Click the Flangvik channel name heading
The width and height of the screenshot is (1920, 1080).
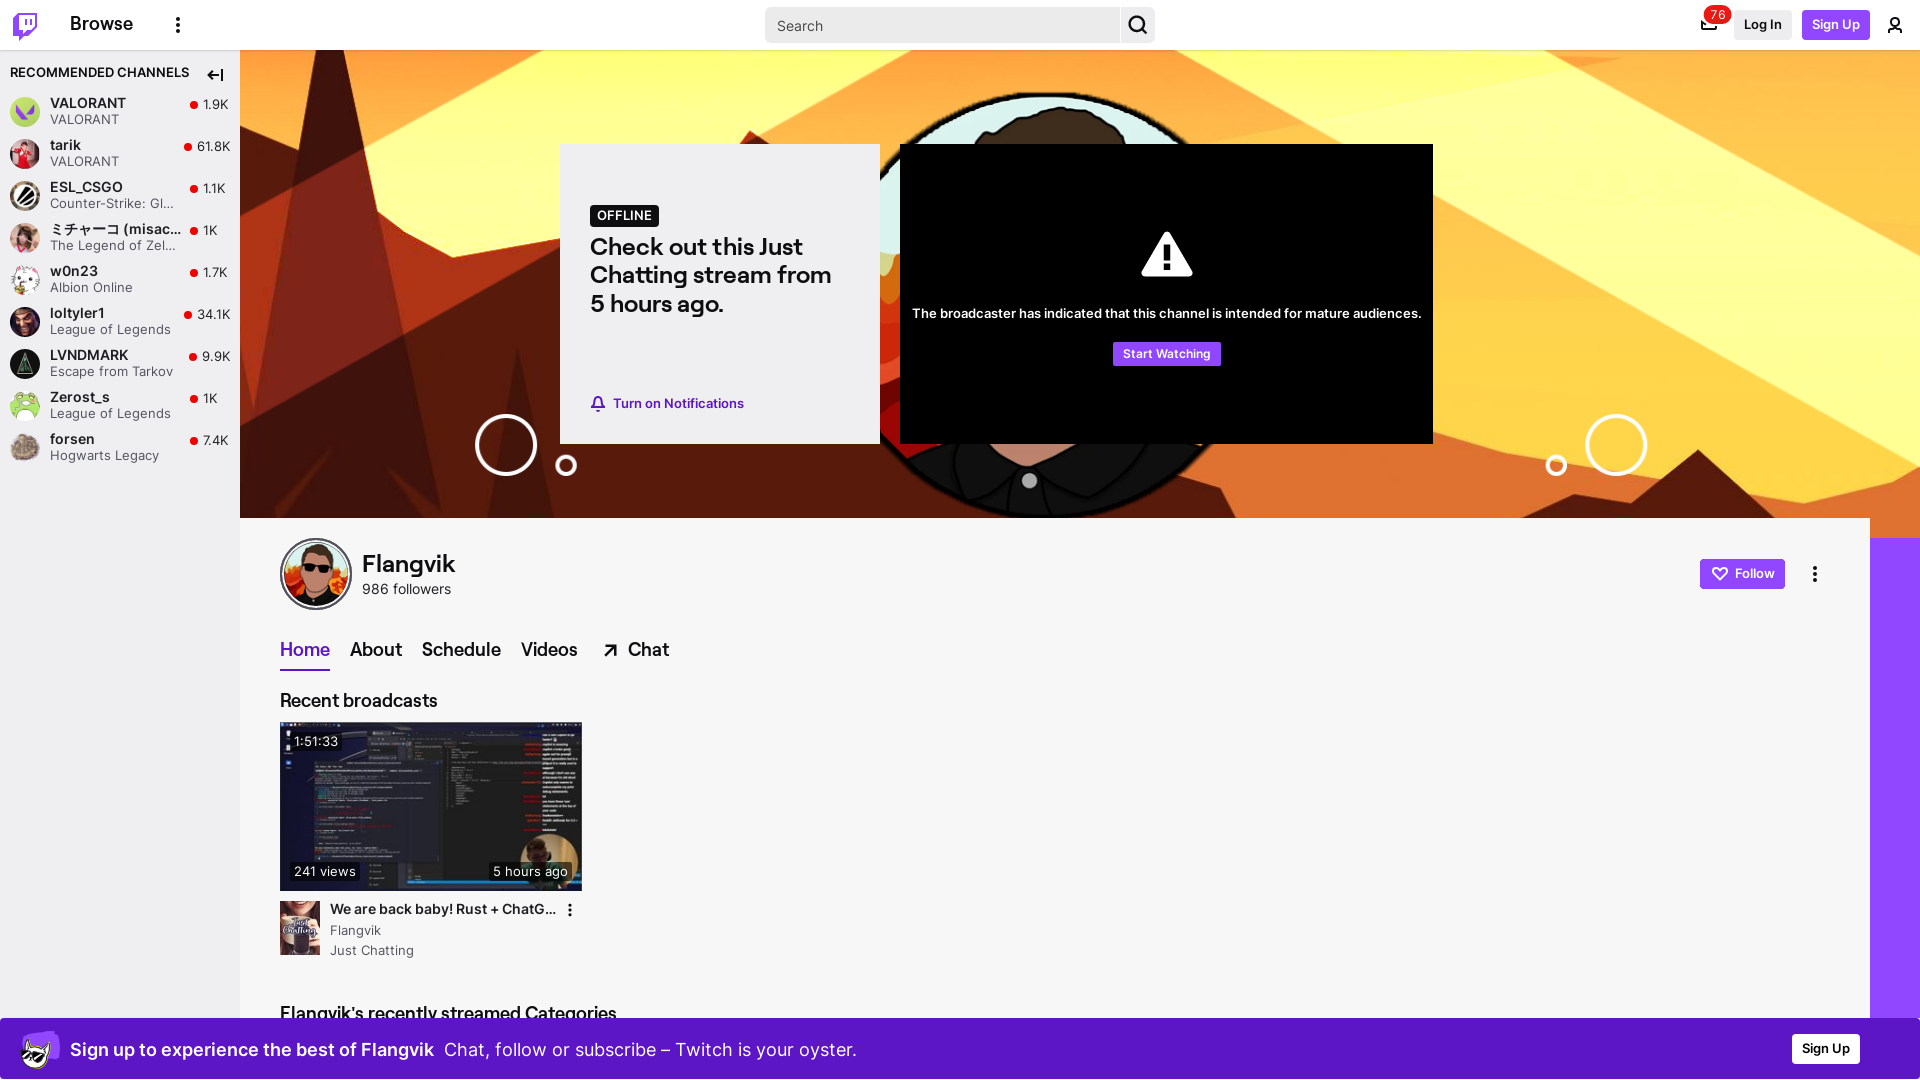(x=408, y=564)
